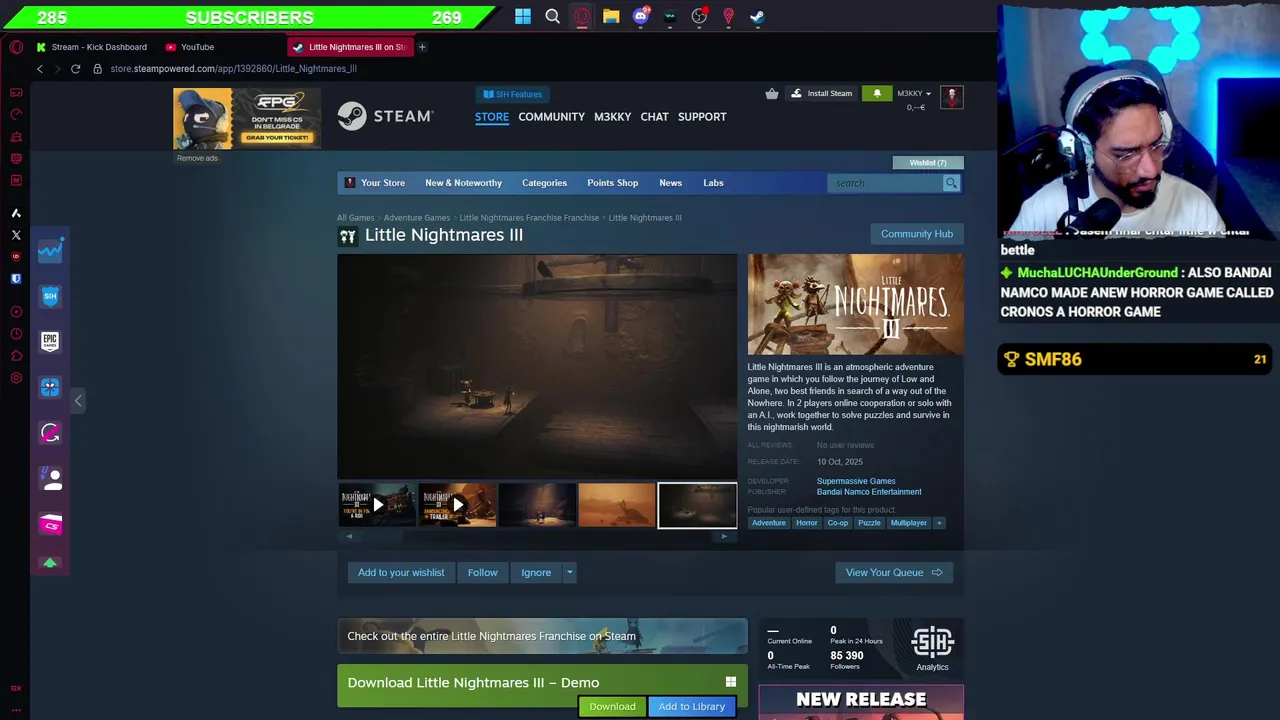1280x720 pixels.
Task: Click the Horror tag
Action: tap(807, 523)
